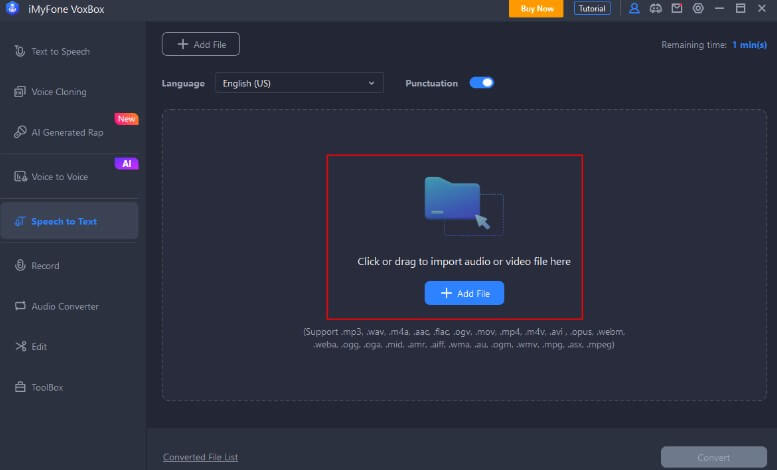777x470 pixels.
Task: Click the 1 min(s) remaining time value
Action: pos(749,45)
